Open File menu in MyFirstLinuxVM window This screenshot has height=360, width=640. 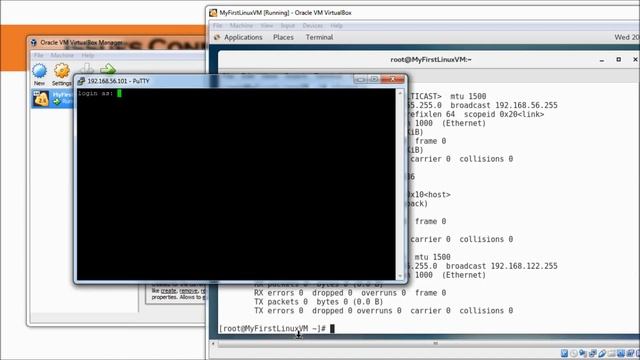tap(218, 25)
